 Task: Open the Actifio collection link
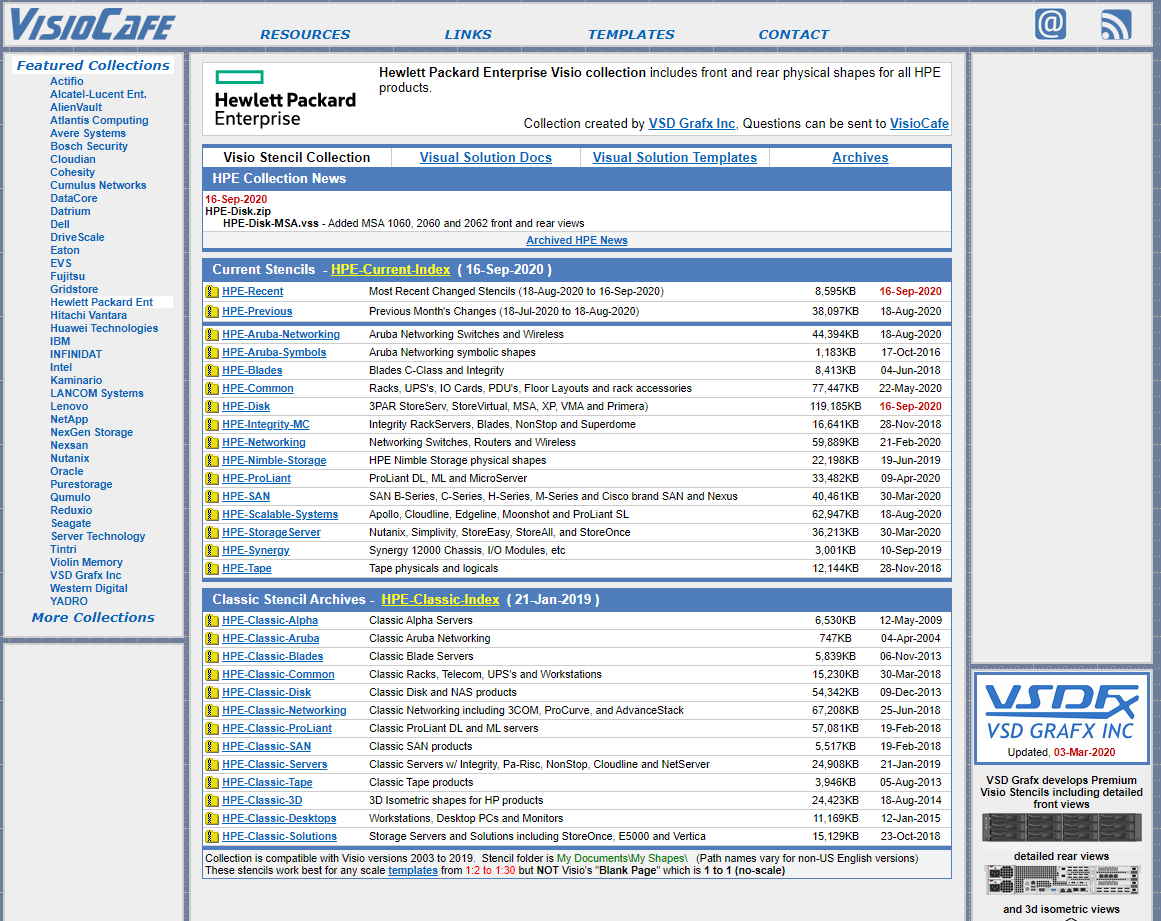pos(67,81)
